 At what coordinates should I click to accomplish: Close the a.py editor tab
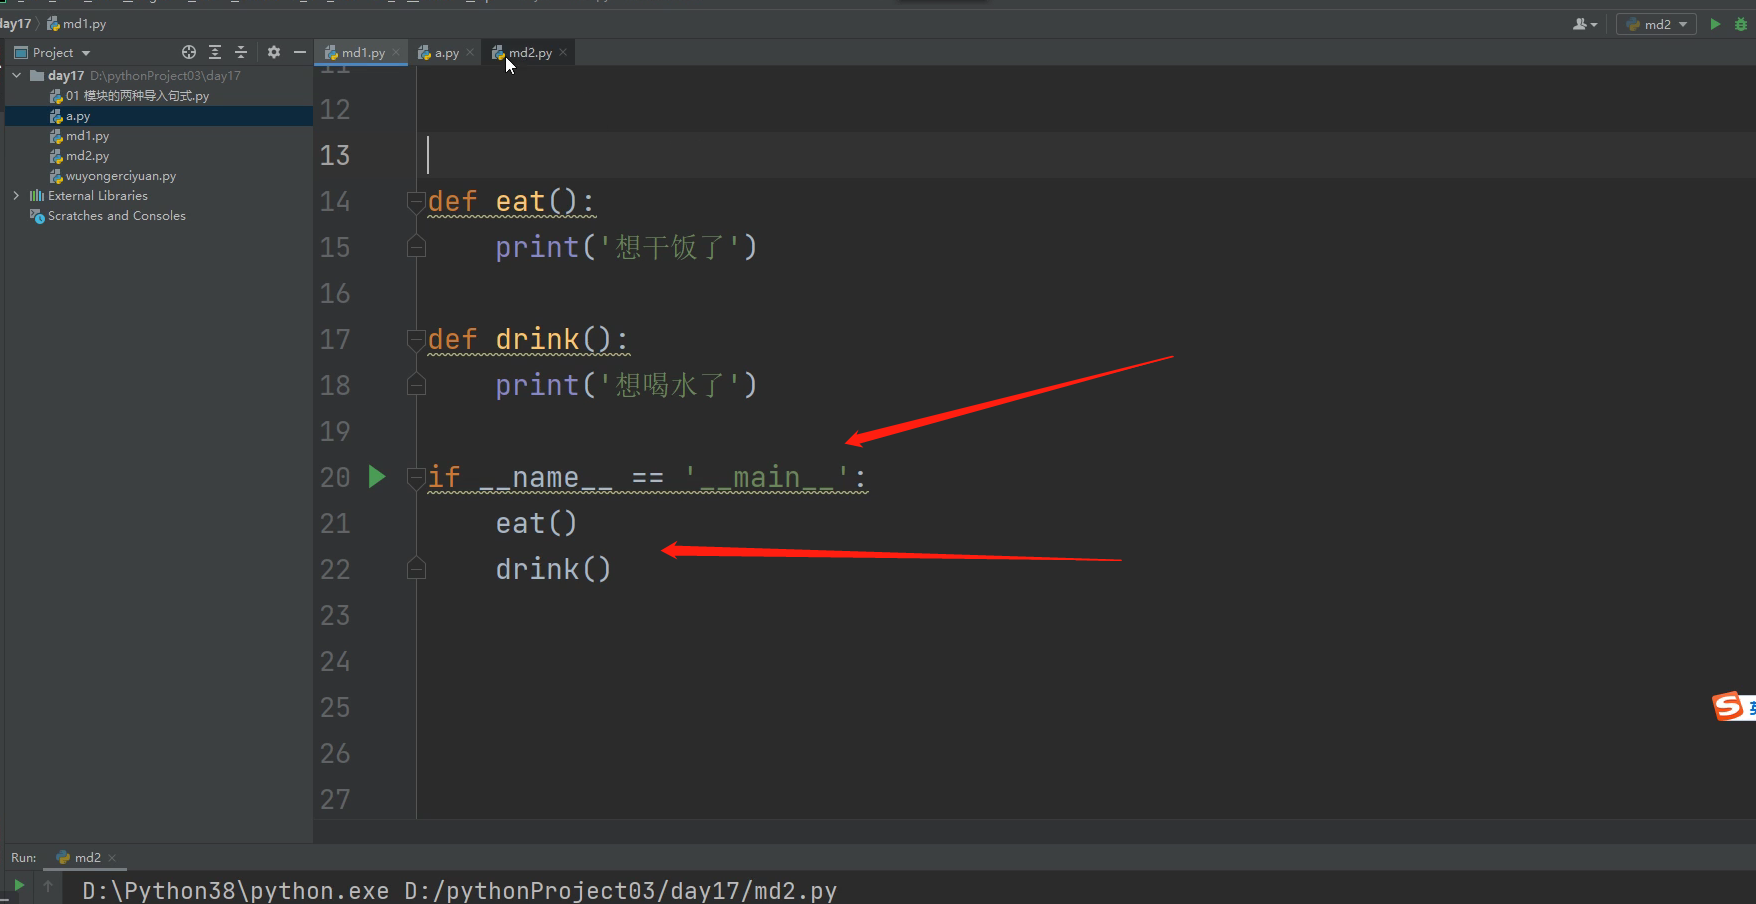pyautogui.click(x=470, y=52)
